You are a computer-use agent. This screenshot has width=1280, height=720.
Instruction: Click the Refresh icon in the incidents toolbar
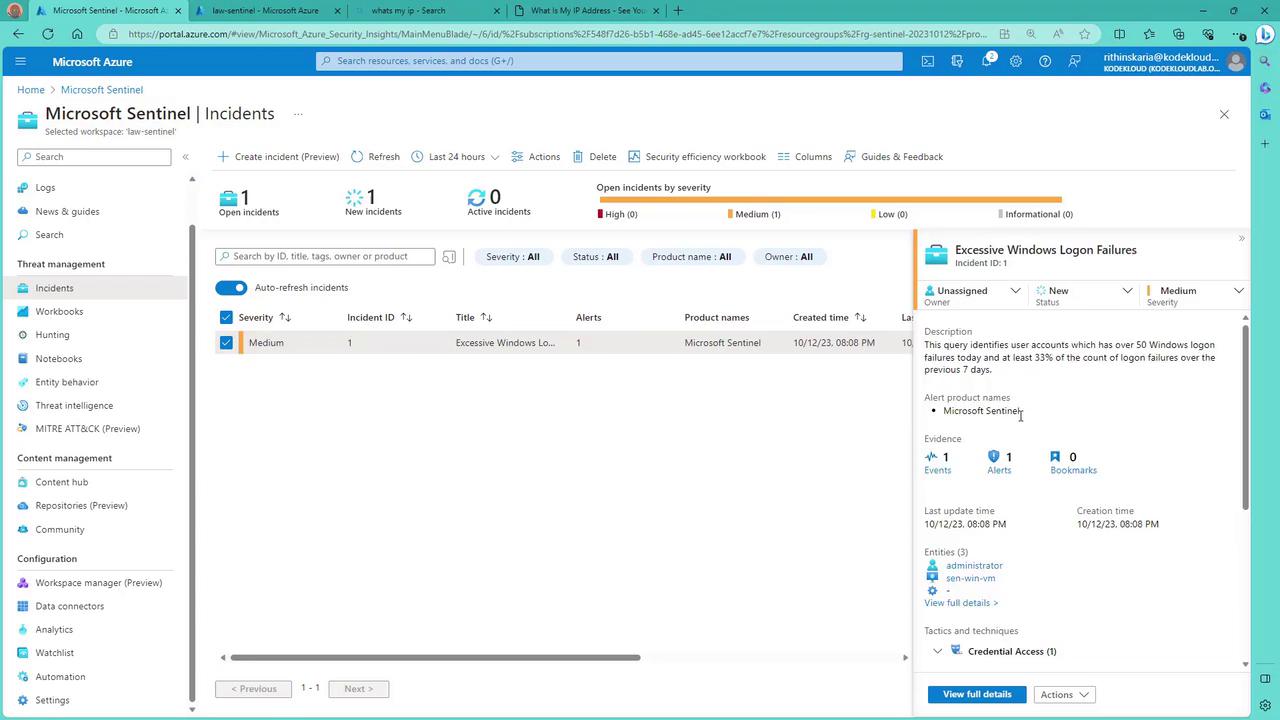(357, 157)
